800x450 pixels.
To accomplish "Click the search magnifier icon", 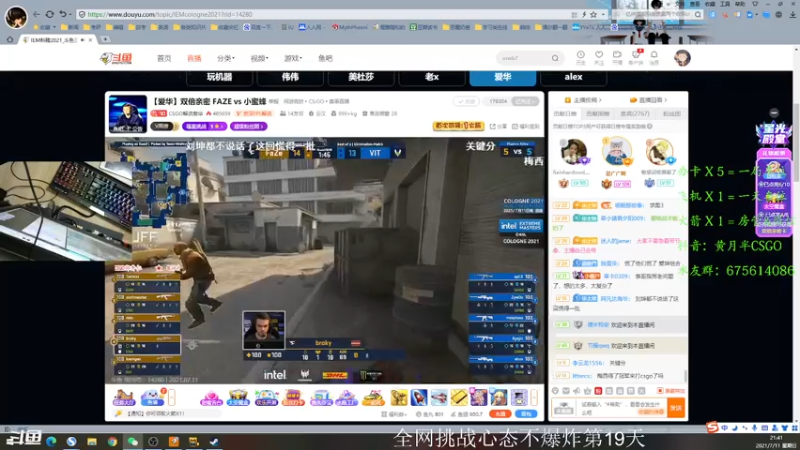I will click(x=555, y=58).
